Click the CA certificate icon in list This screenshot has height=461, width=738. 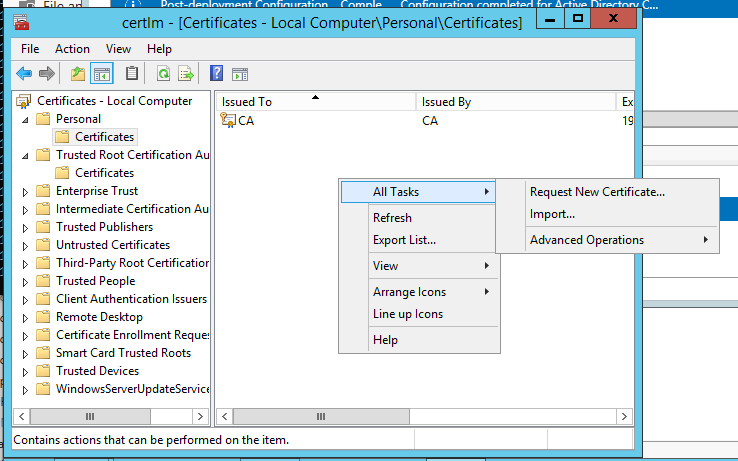coord(228,121)
